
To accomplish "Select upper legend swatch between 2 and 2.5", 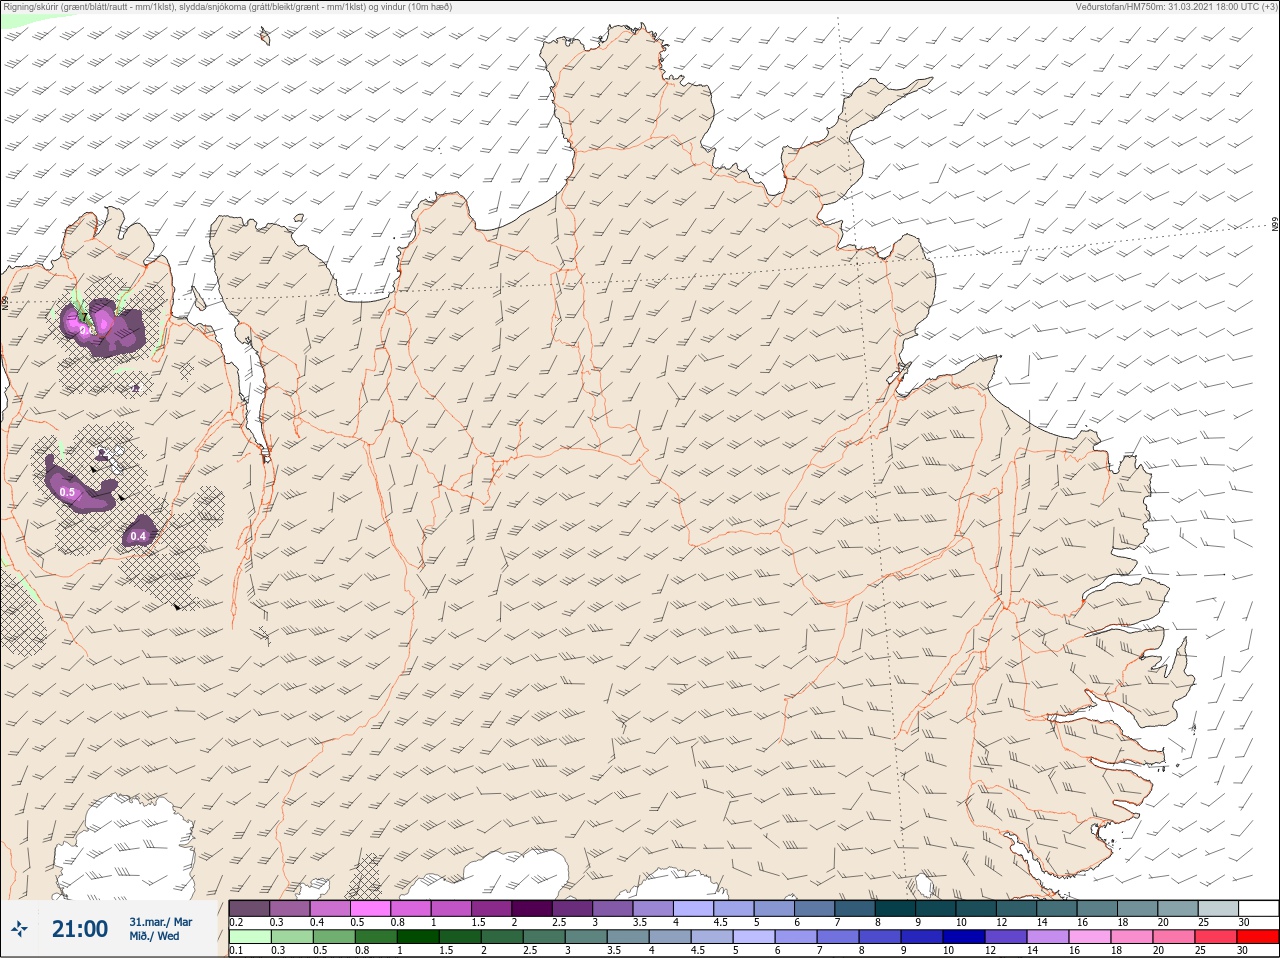I will pyautogui.click(x=532, y=908).
